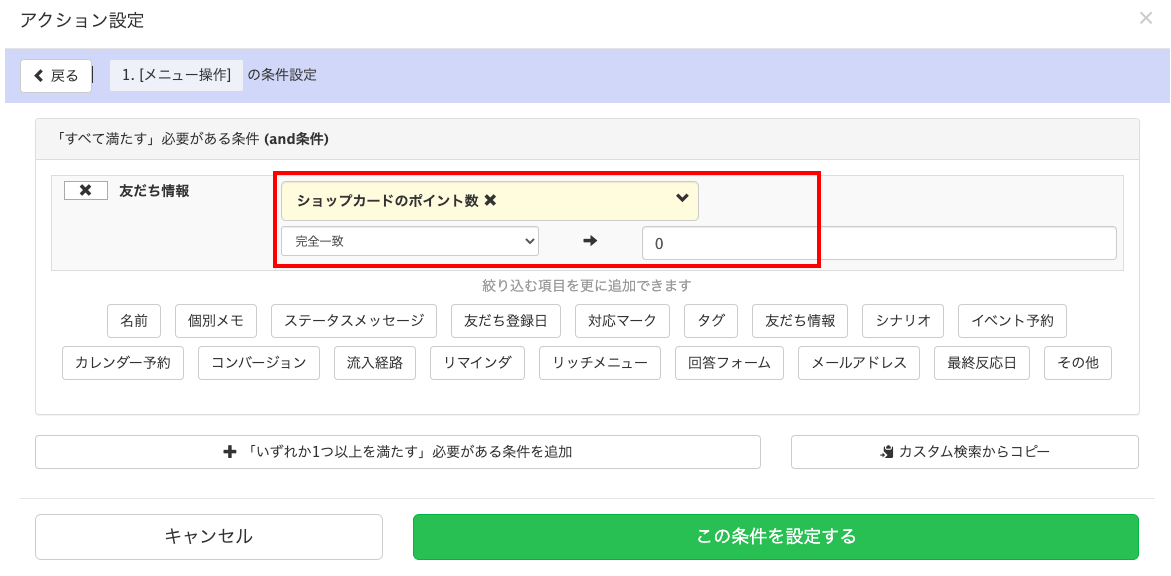Remove the condition row via X icon

[87, 190]
